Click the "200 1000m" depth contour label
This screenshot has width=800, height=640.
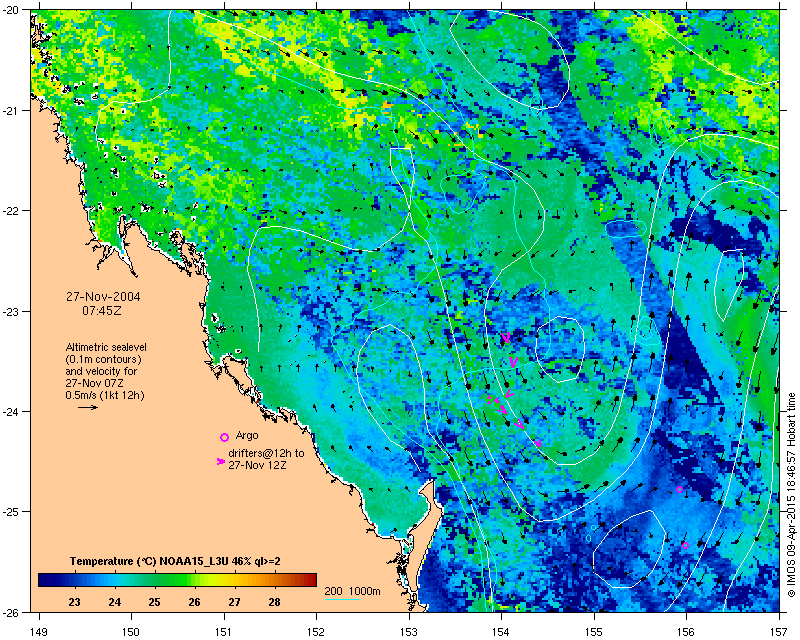353,592
